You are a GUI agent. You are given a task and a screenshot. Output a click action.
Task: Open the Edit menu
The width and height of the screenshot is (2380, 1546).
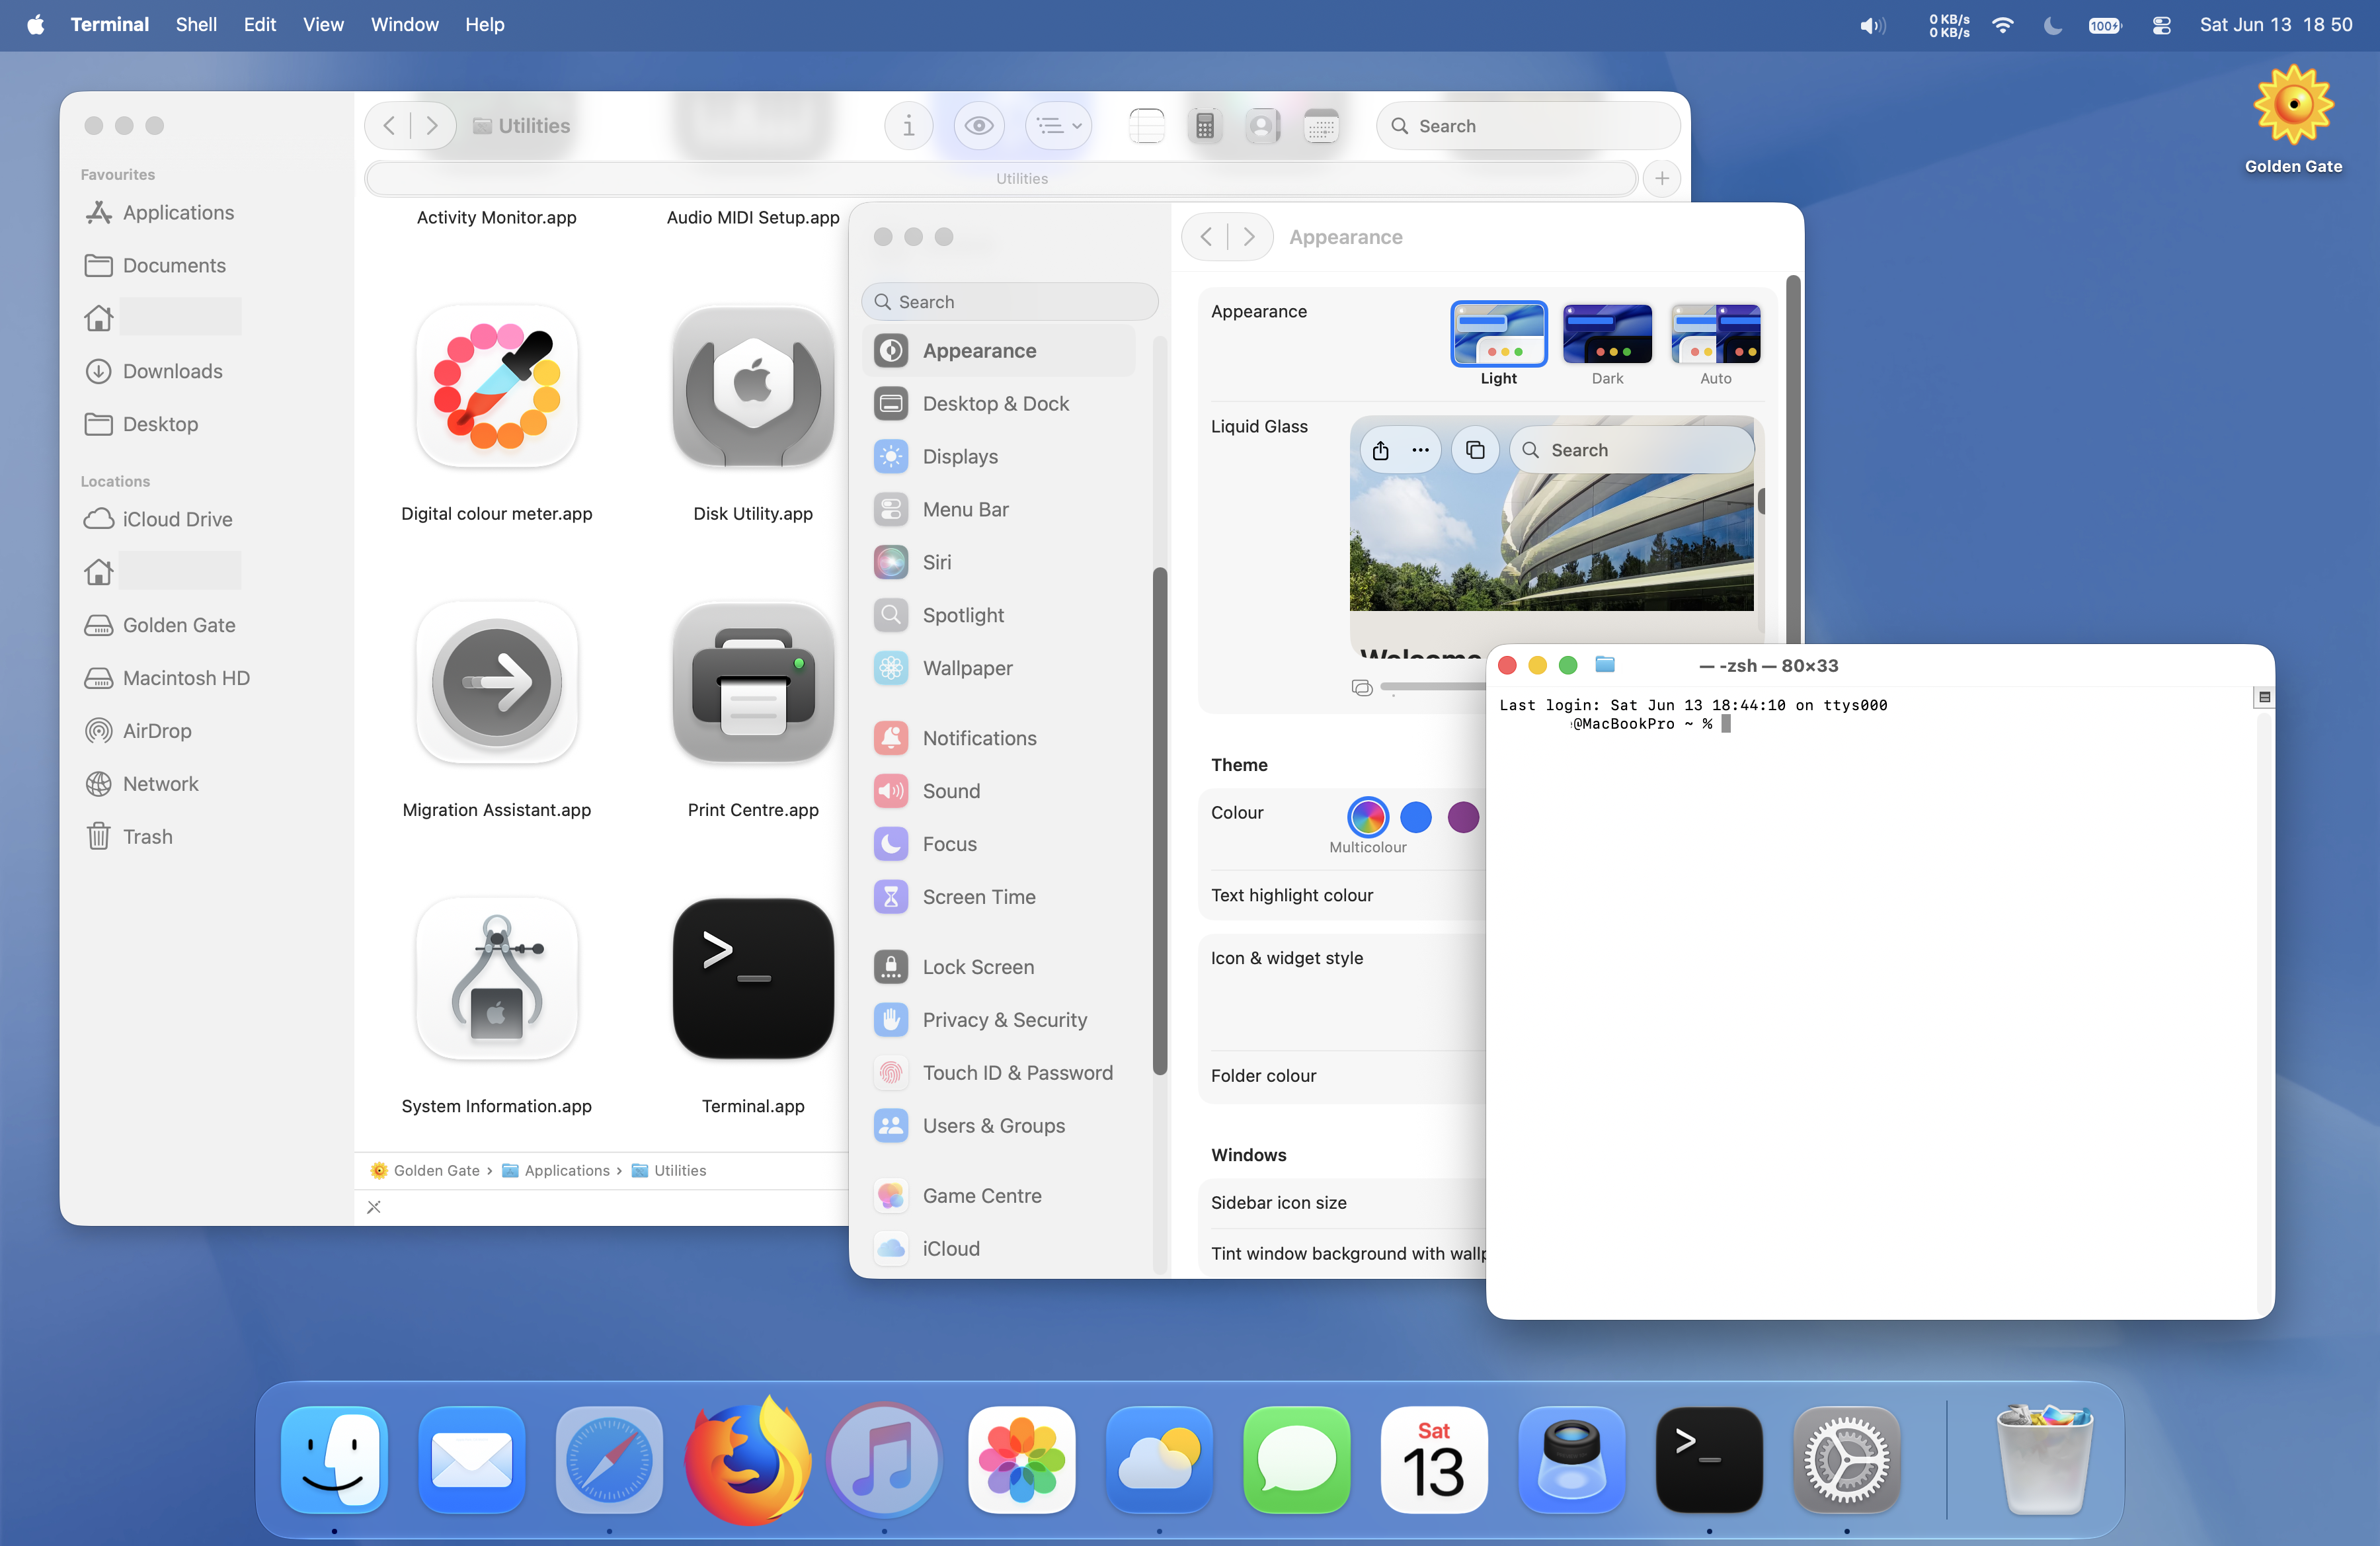tap(260, 25)
